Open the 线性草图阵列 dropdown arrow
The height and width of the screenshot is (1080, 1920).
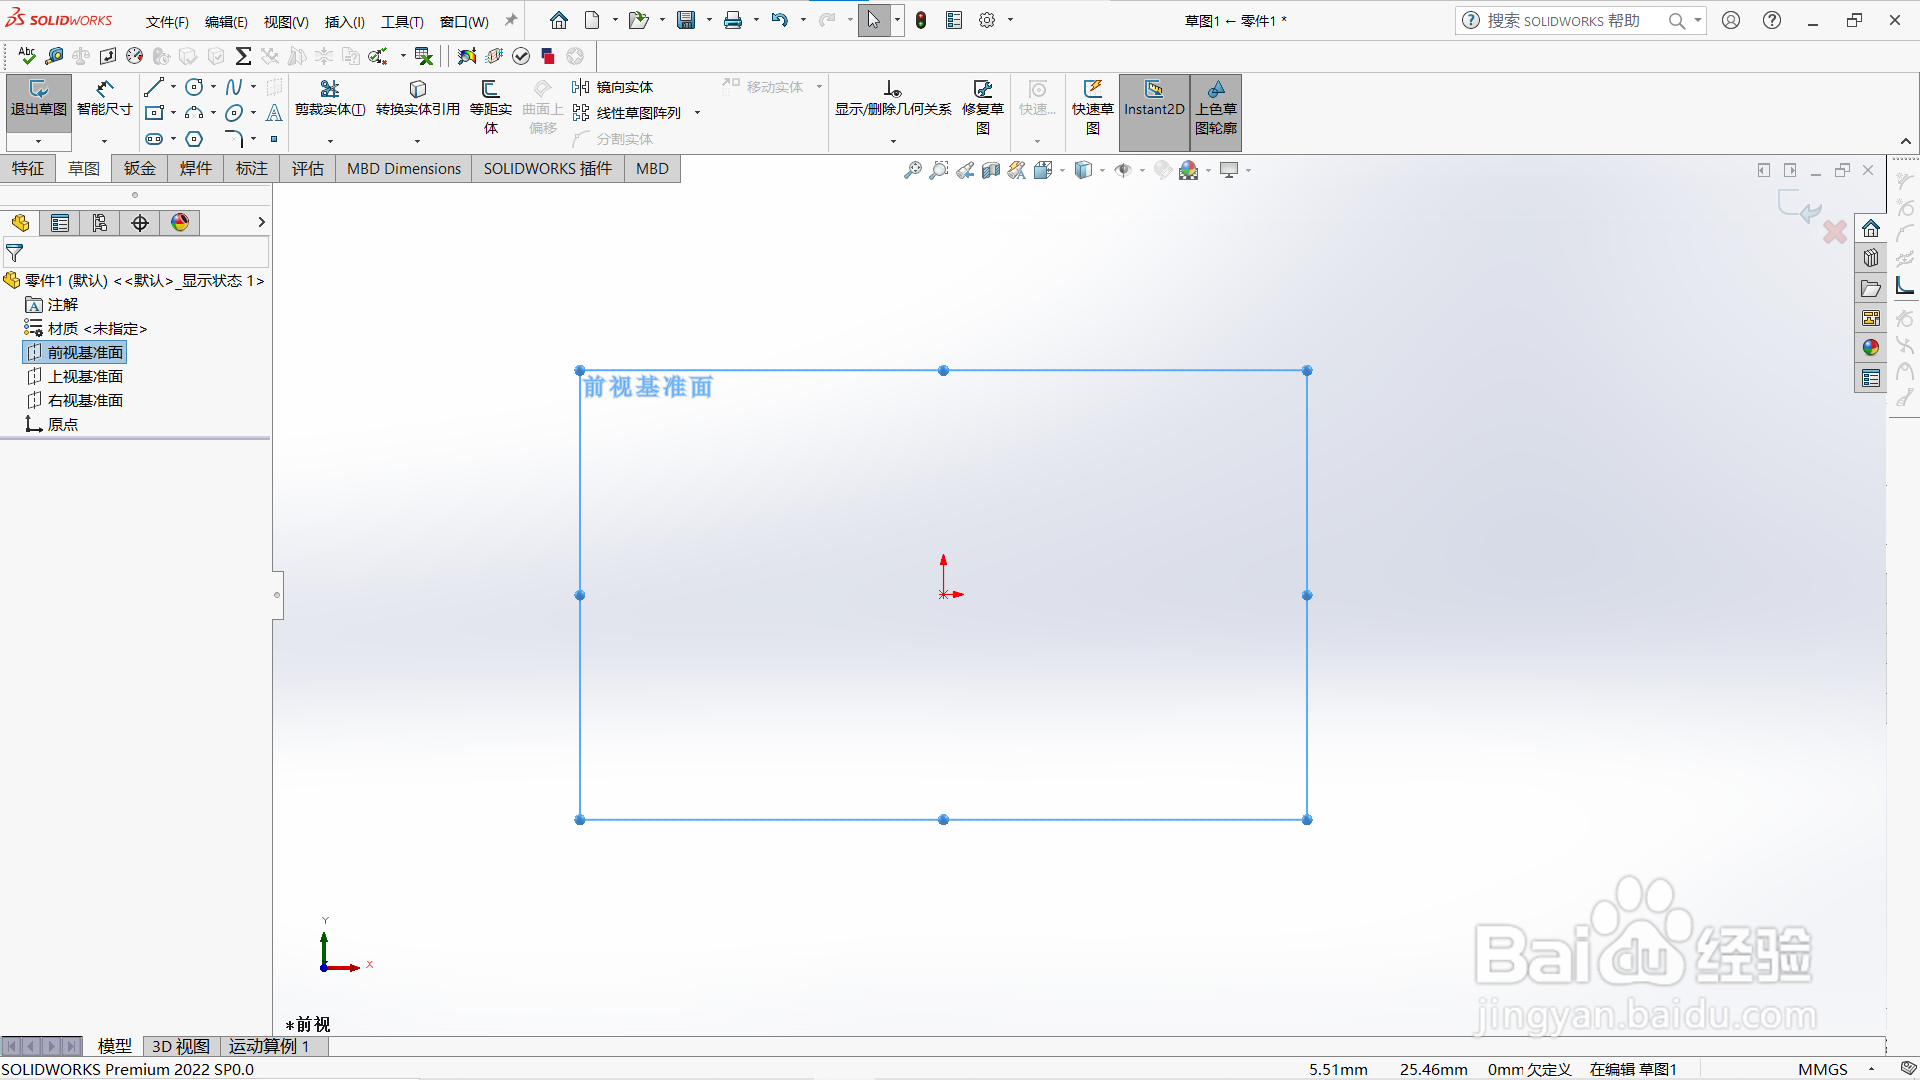tap(697, 113)
